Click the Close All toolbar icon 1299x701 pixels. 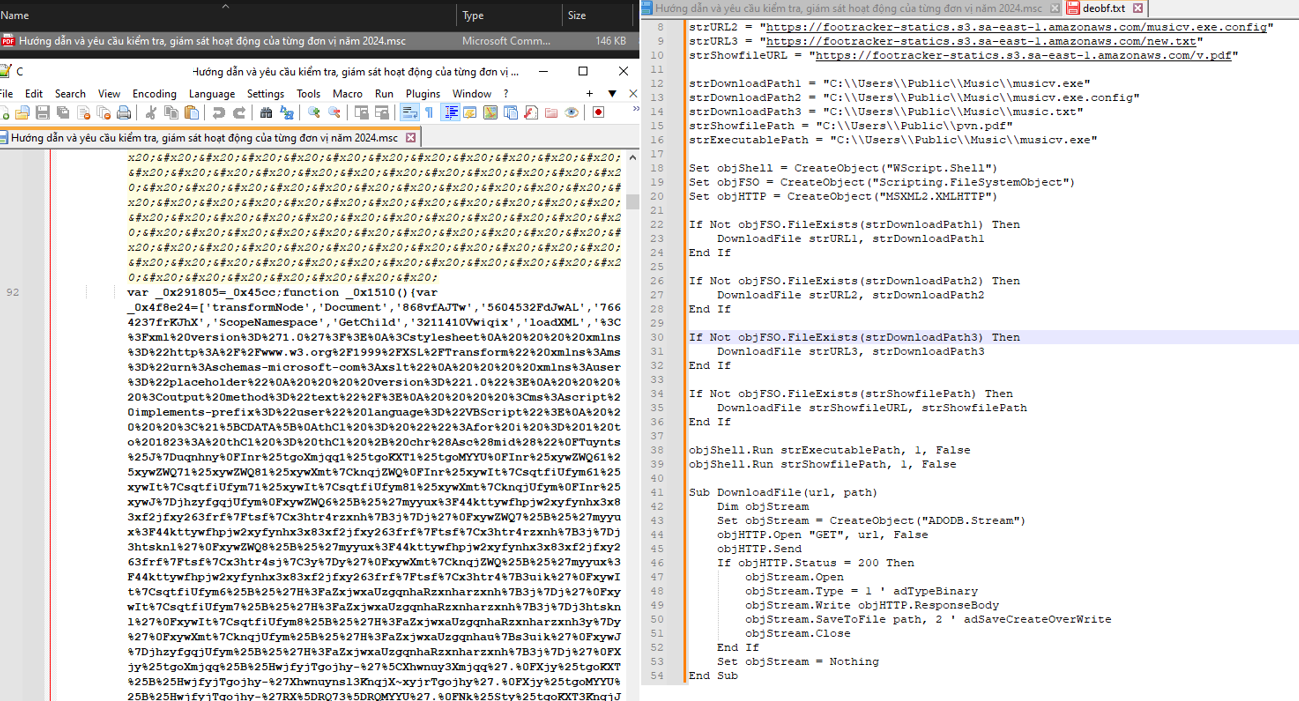(x=104, y=113)
